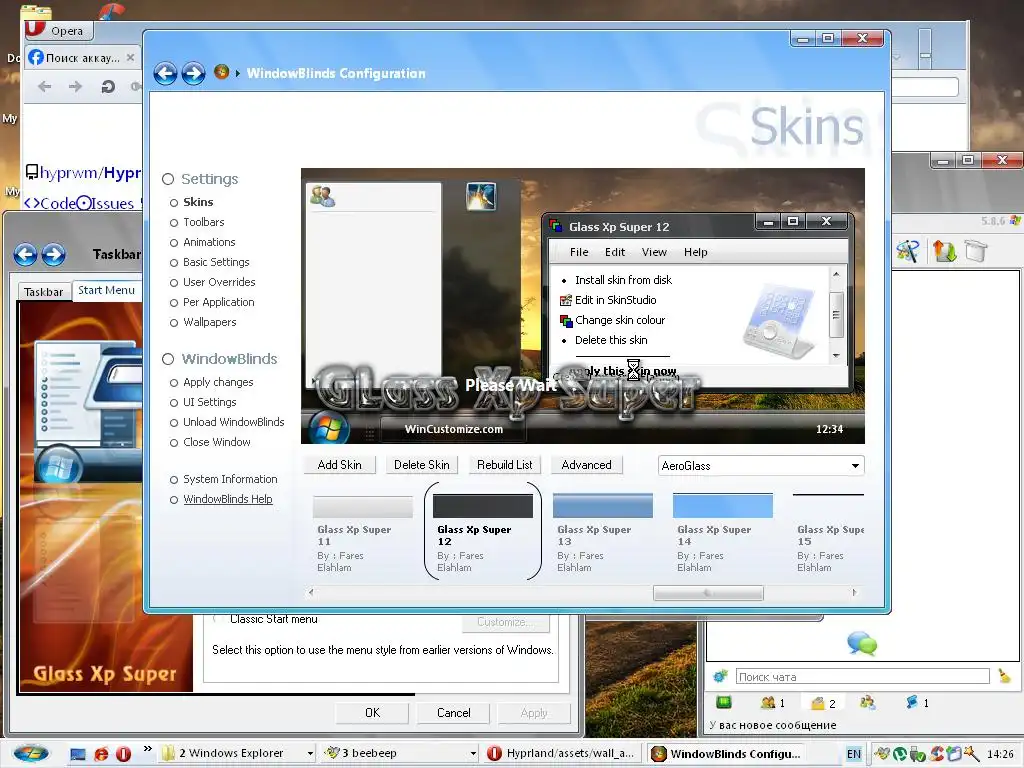Click the beebeep tools wrench icon
Image resolution: width=1024 pixels, height=768 pixels.
(908, 251)
